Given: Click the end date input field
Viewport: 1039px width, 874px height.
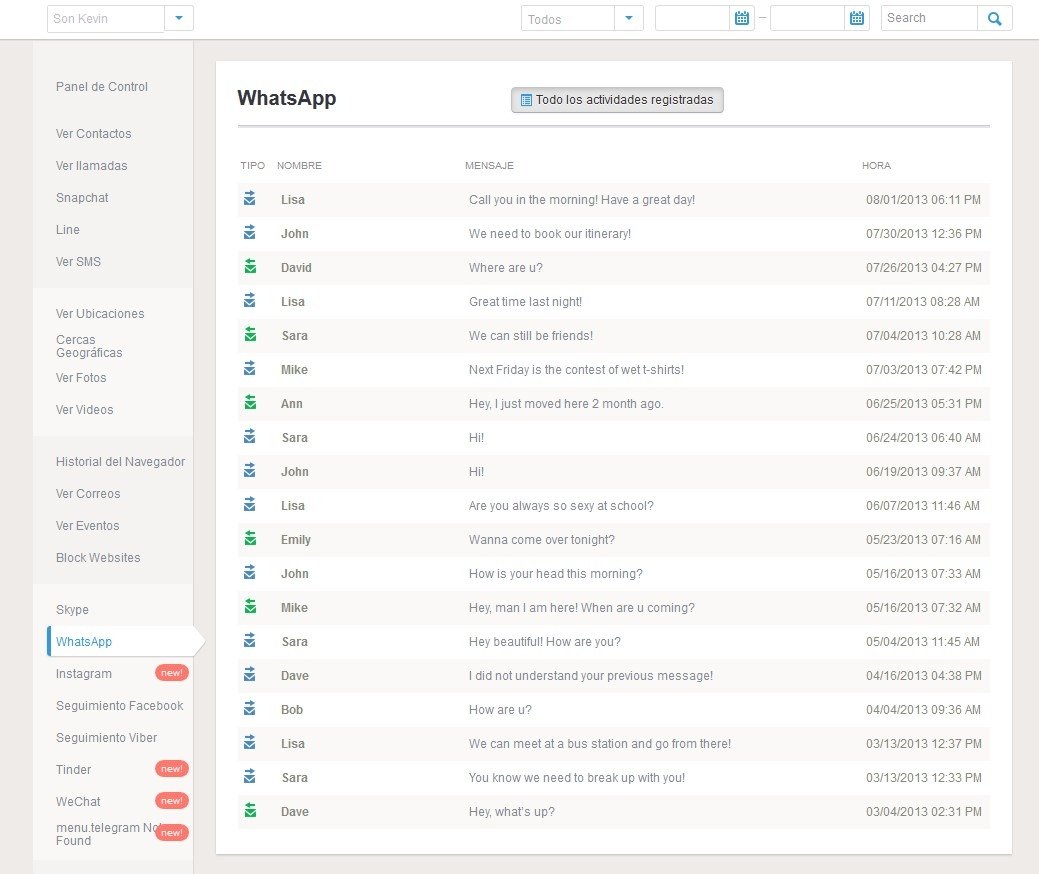Looking at the screenshot, I should tap(808, 19).
